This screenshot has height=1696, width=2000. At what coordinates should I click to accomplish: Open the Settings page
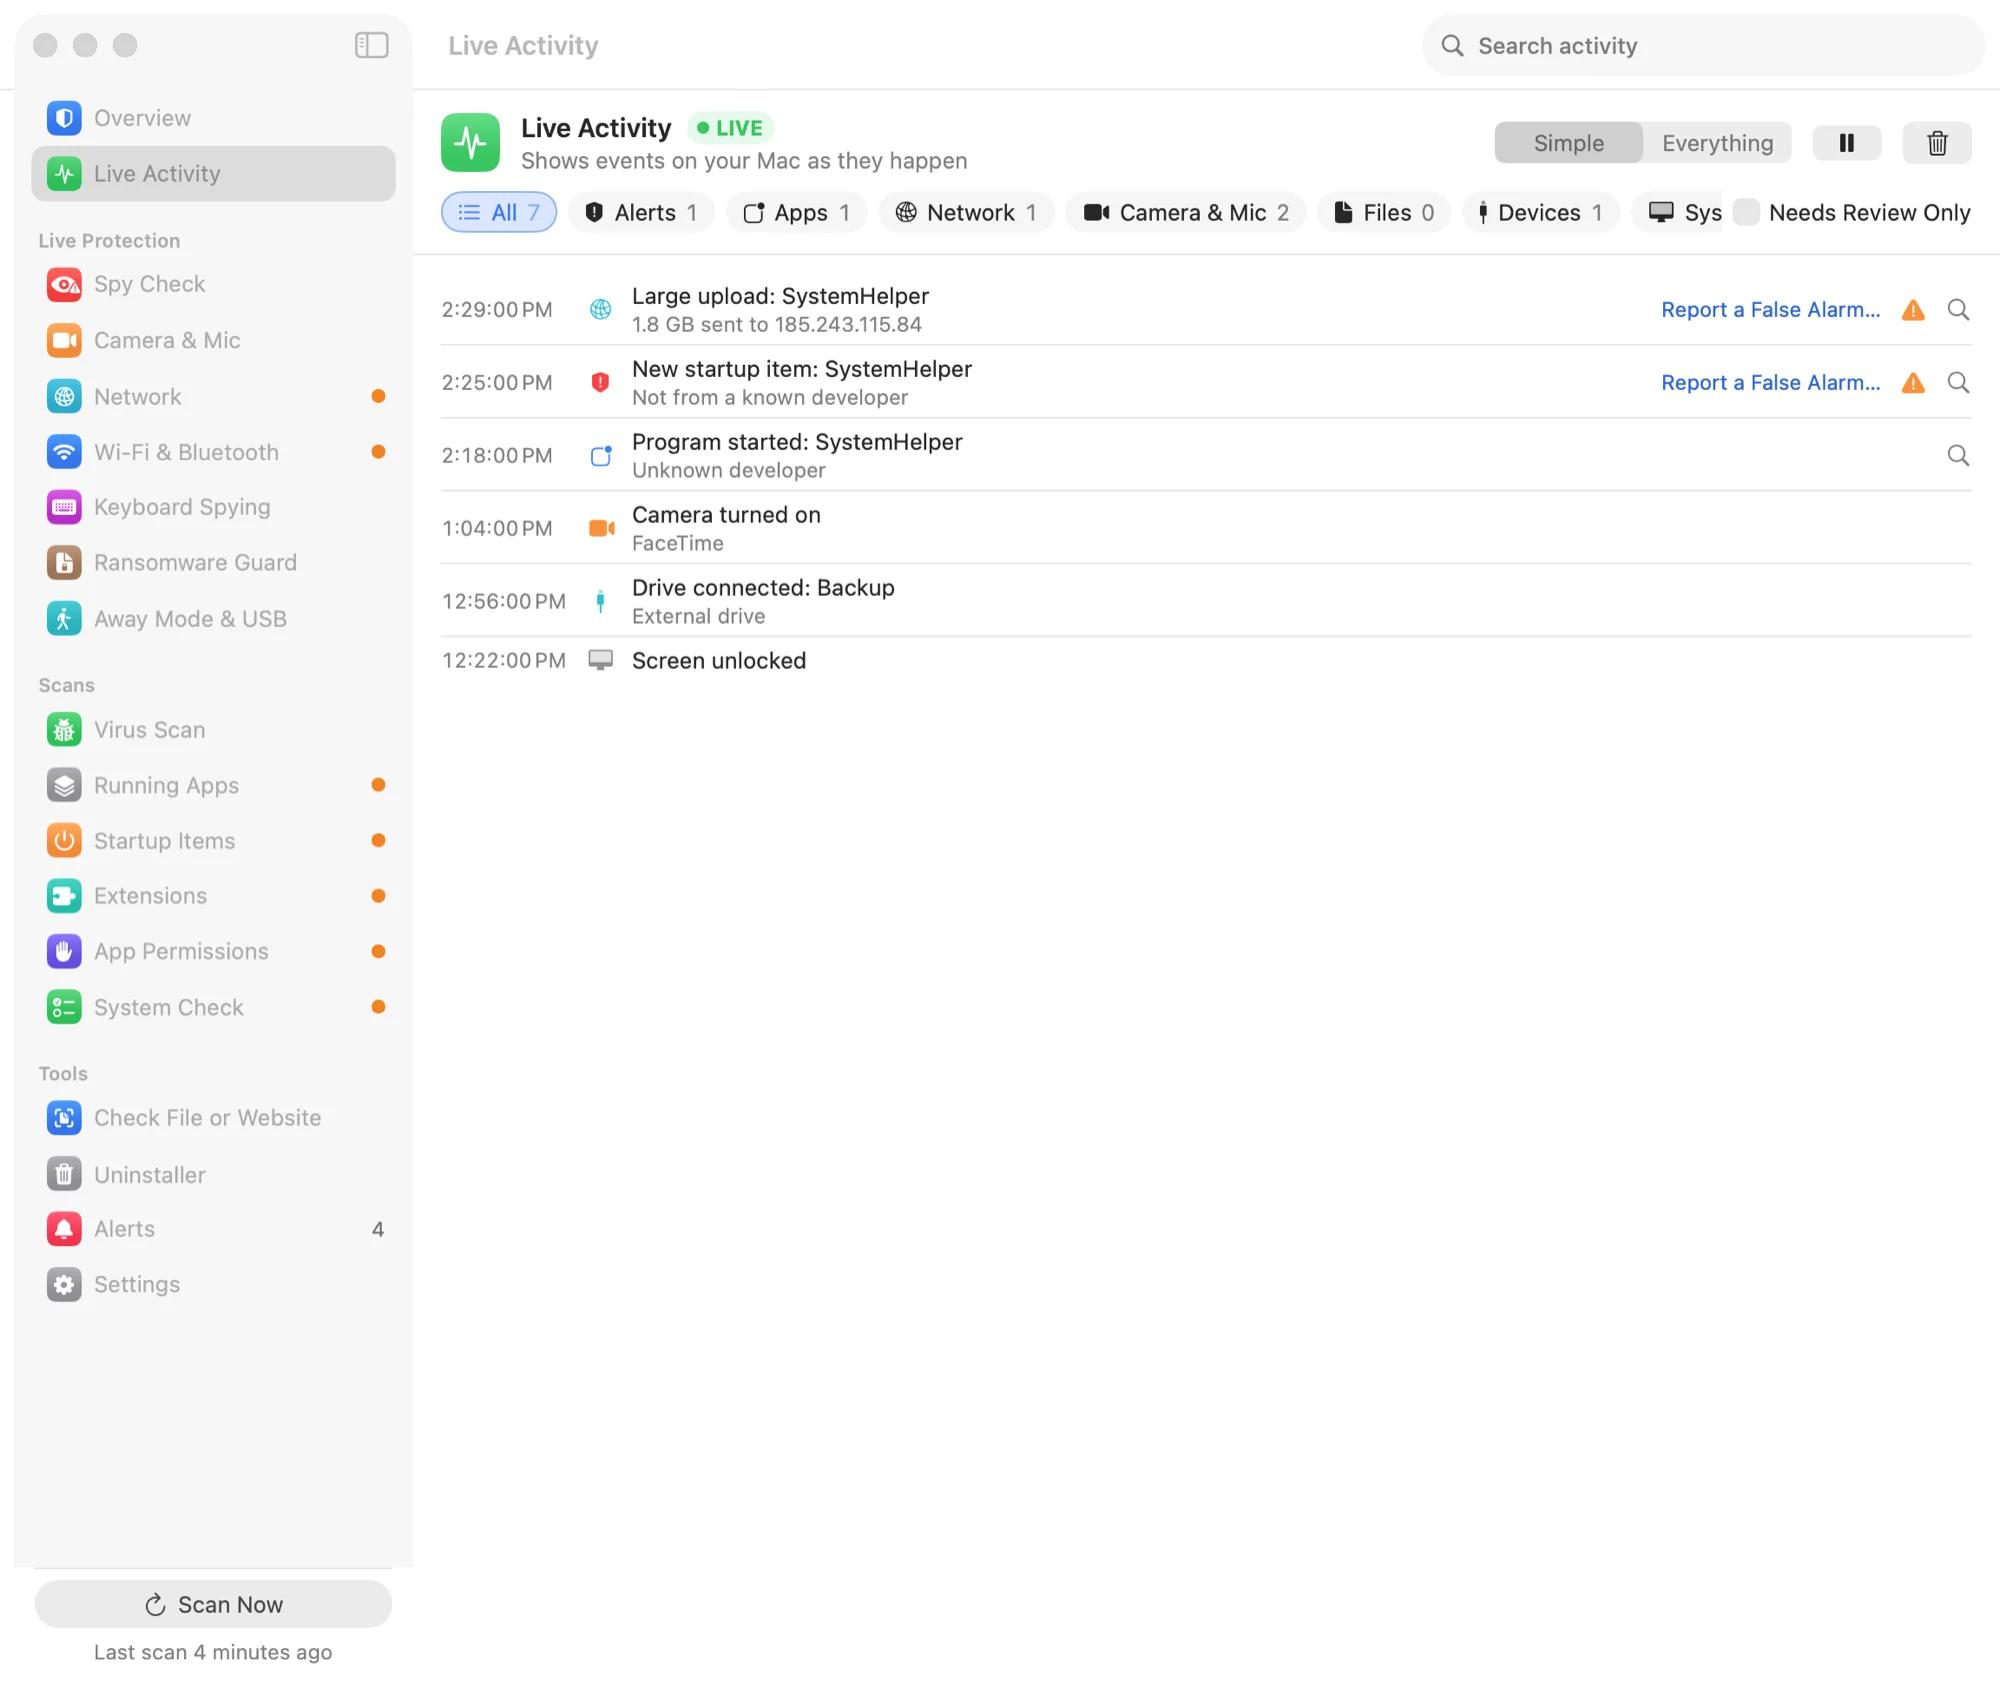[x=213, y=1285]
